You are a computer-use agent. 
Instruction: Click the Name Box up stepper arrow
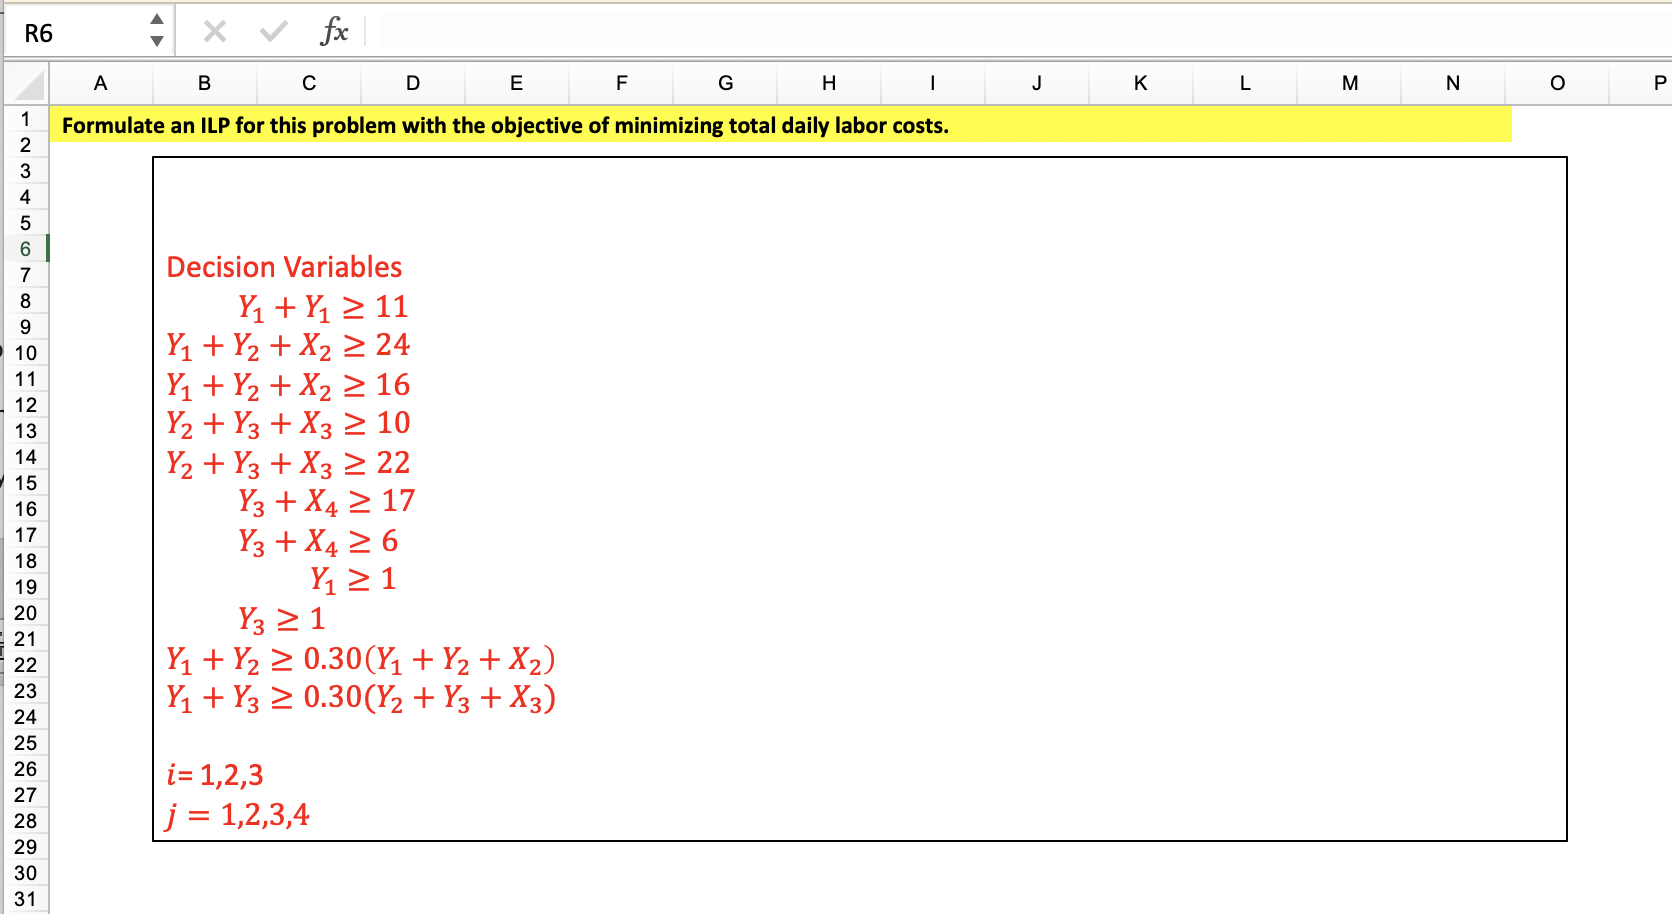pos(158,22)
